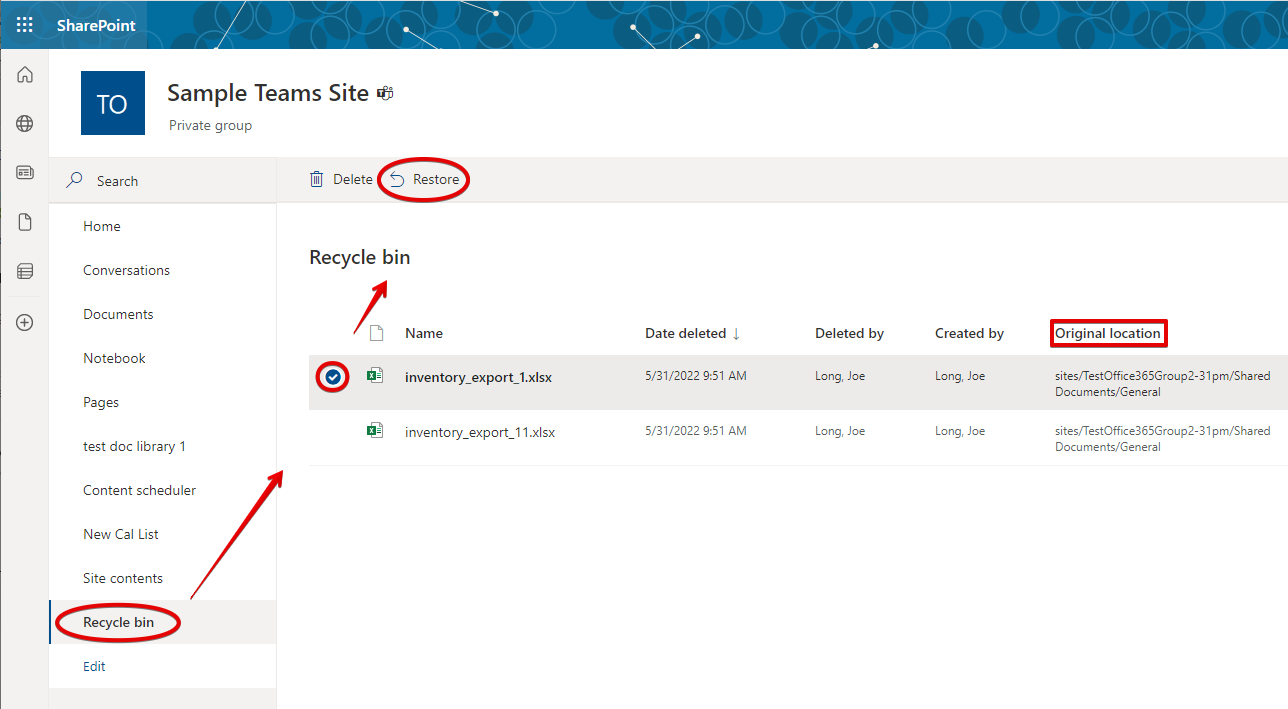Viewport: 1288px width, 709px height.
Task: Open My files page icon
Action: coord(25,222)
